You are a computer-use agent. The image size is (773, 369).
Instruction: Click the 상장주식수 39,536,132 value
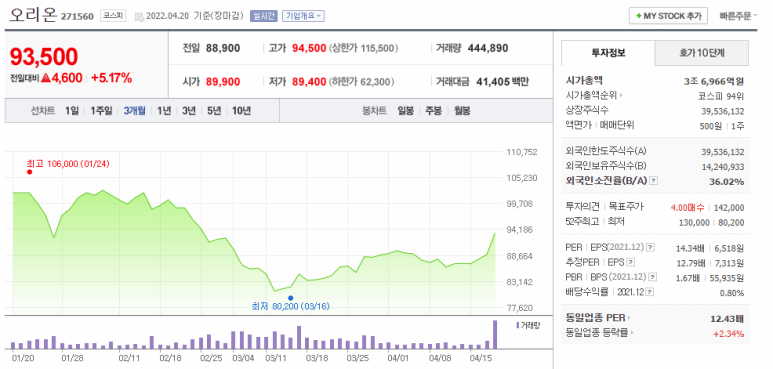click(723, 111)
